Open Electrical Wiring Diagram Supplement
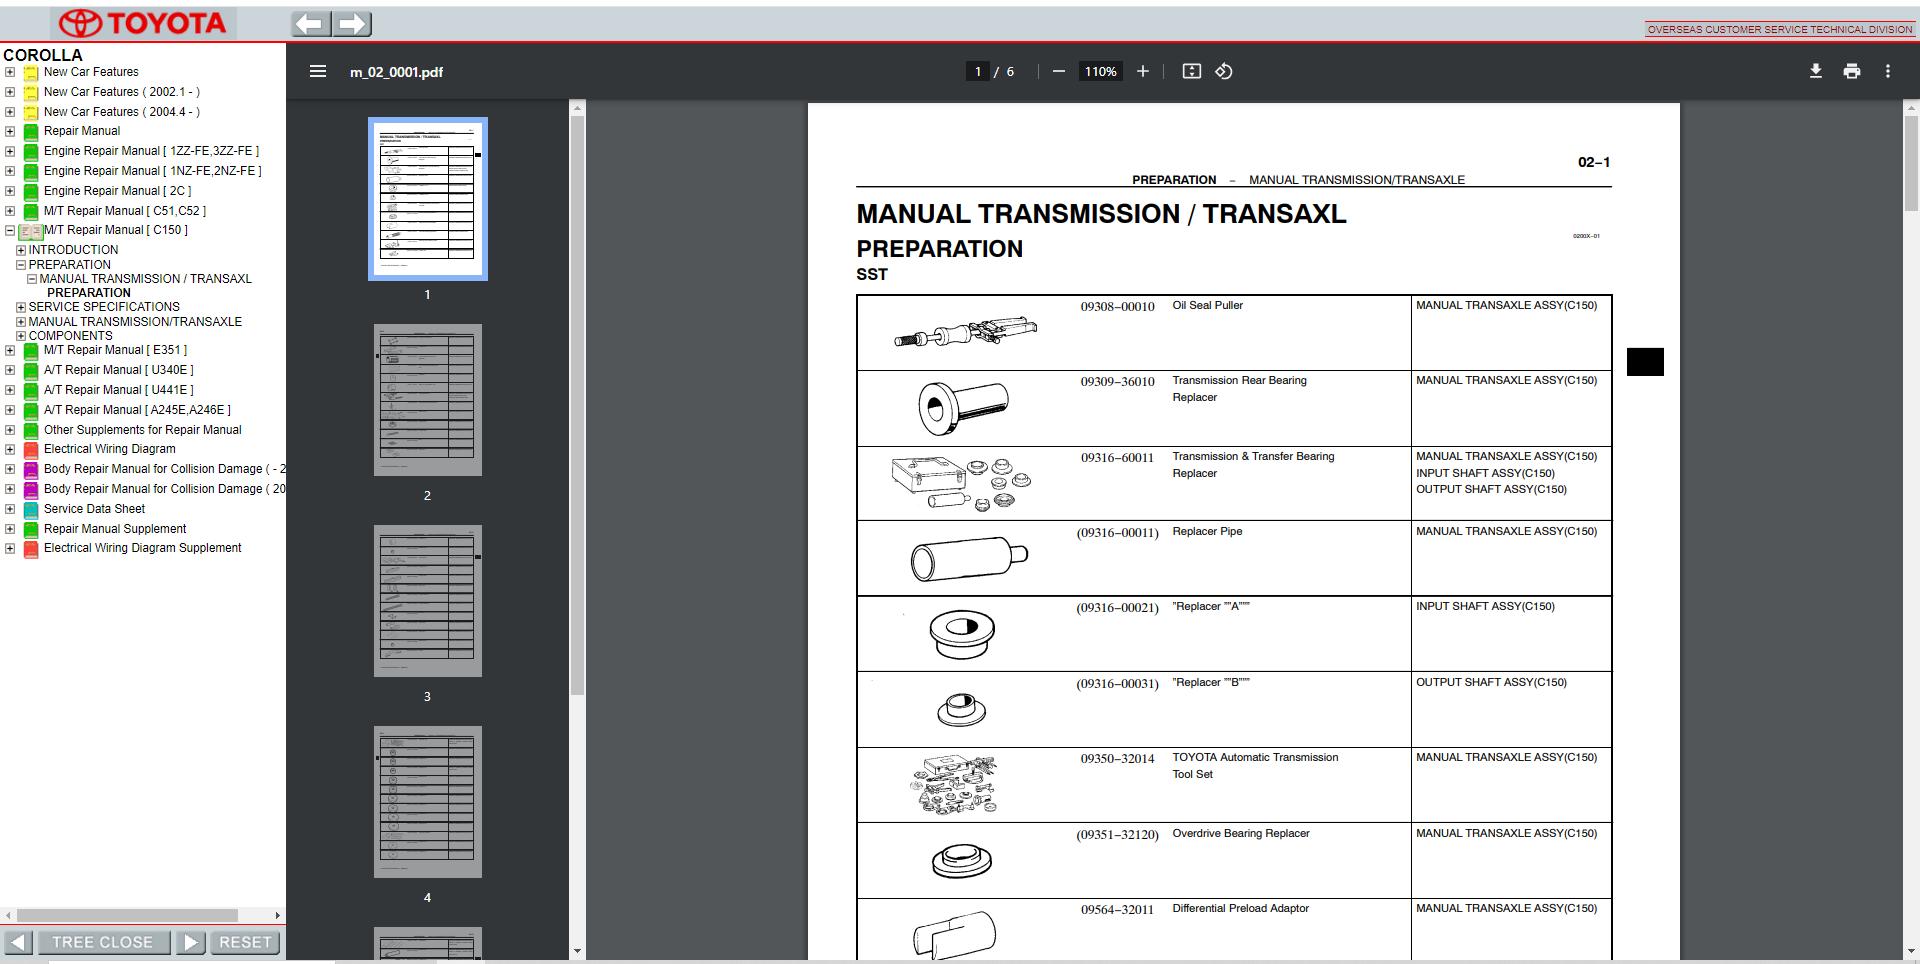 [x=143, y=548]
